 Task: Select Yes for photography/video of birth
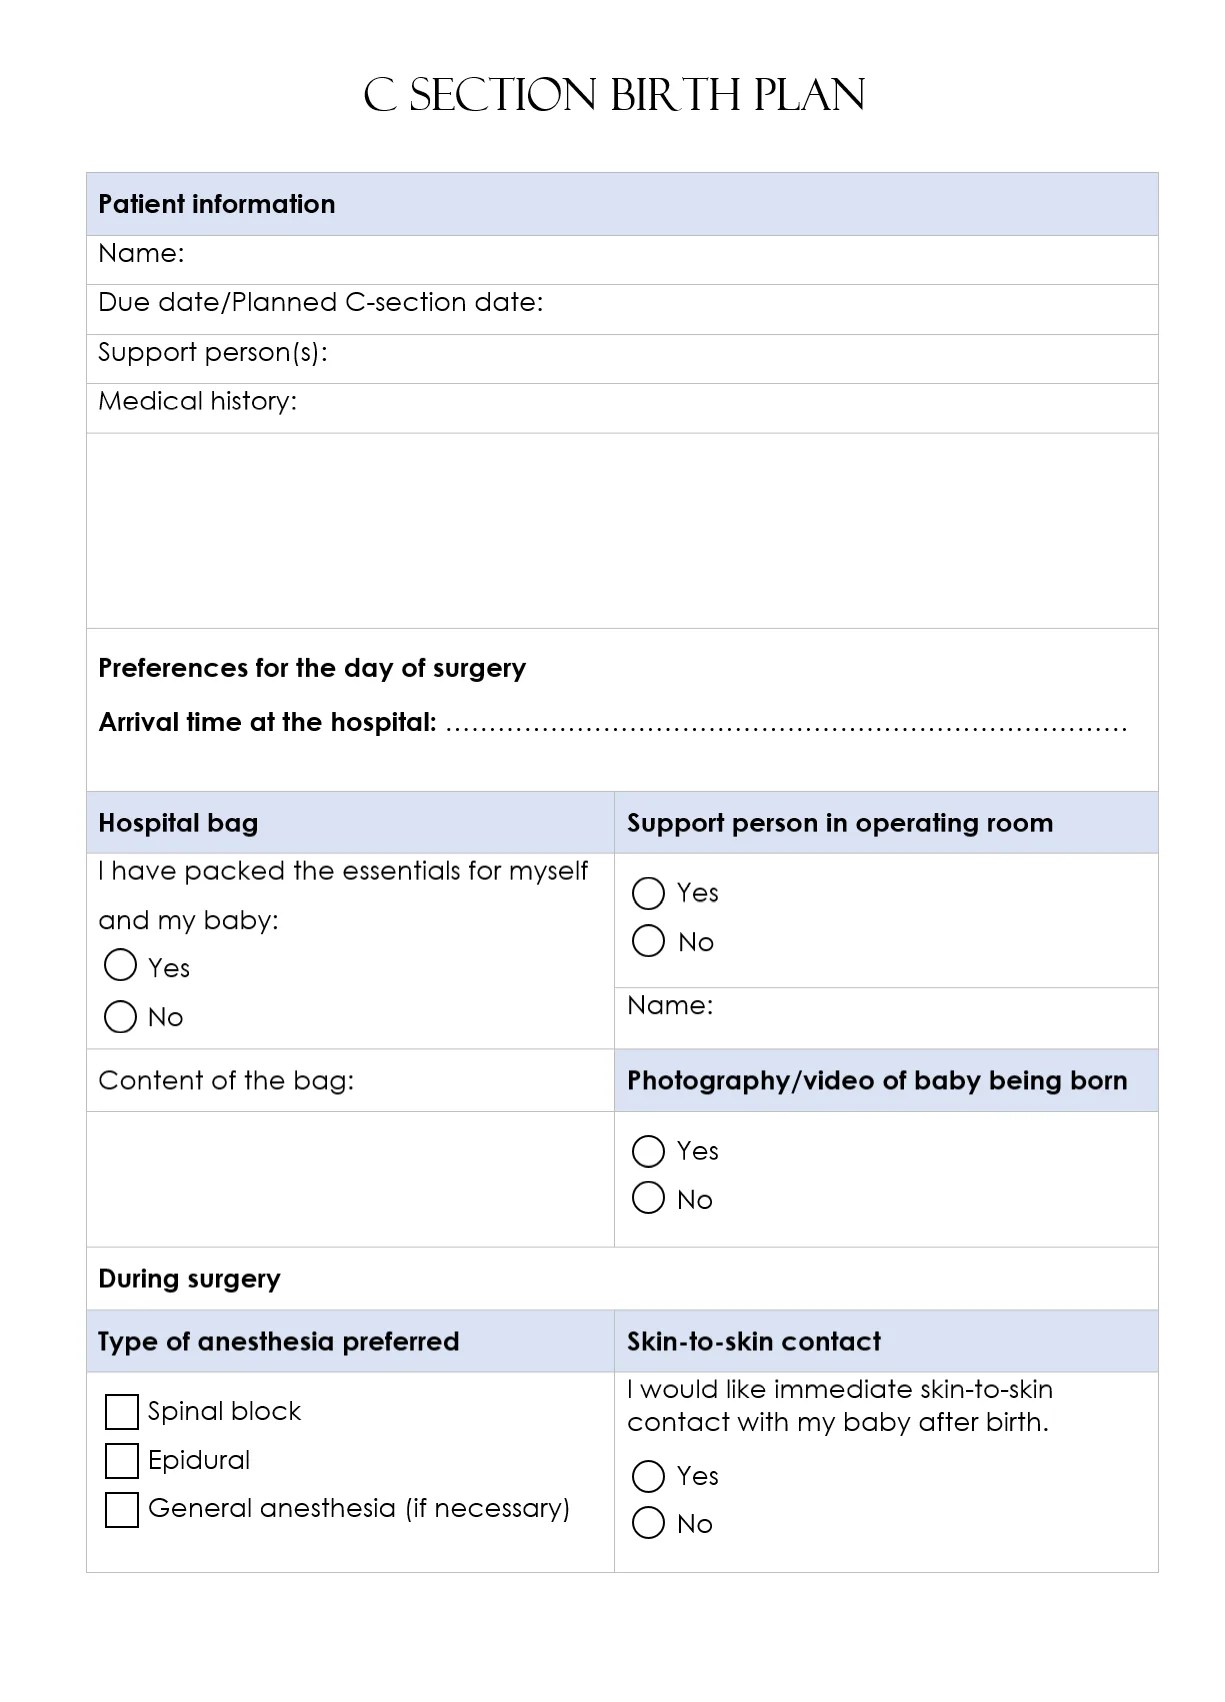648,1151
